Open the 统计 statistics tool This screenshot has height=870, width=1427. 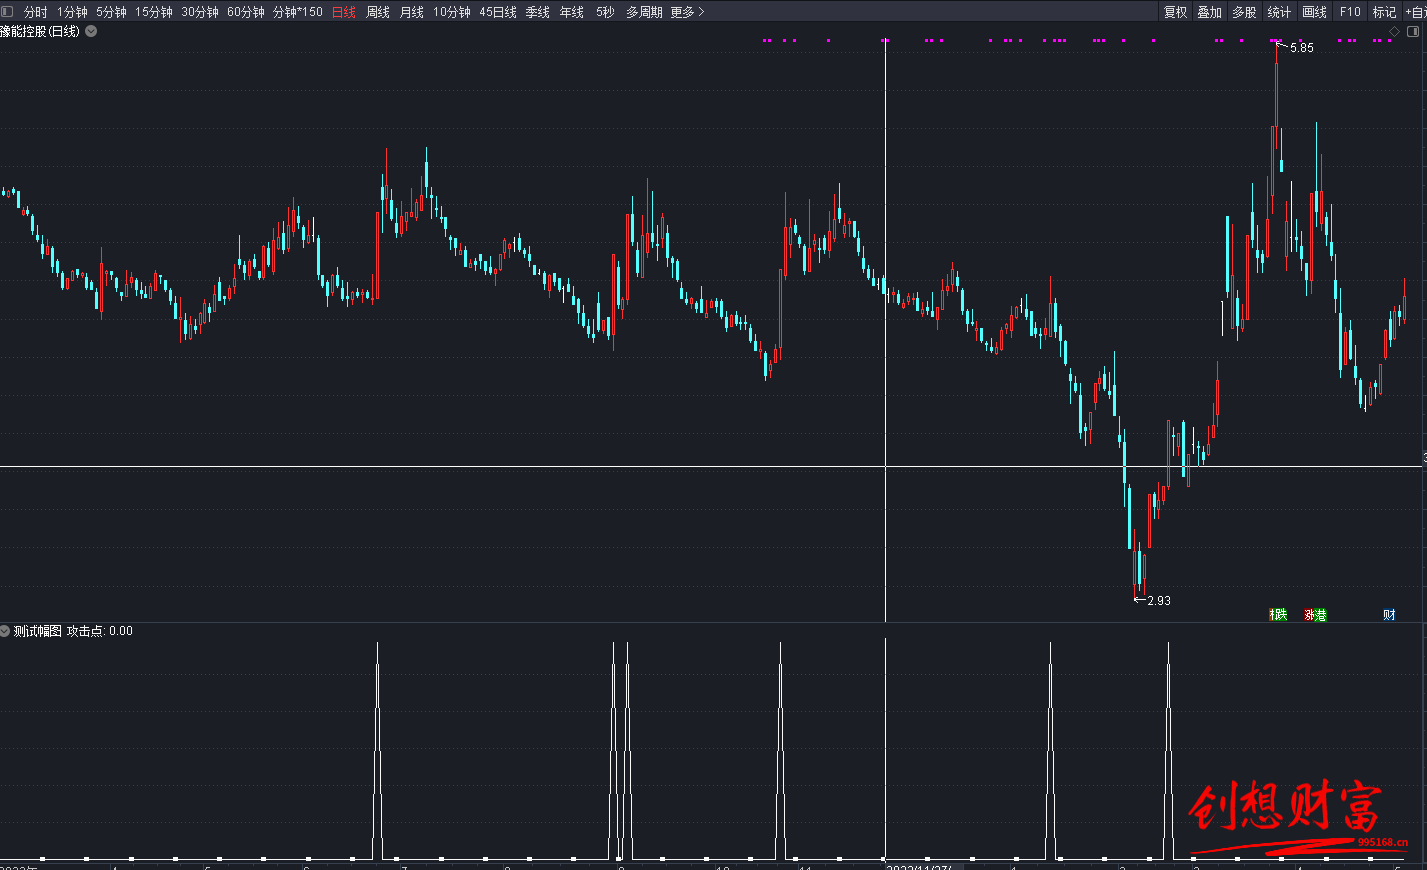1279,12
